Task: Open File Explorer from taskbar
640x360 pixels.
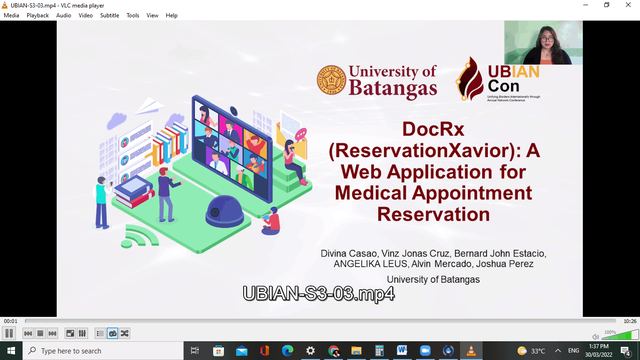Action: 356,351
